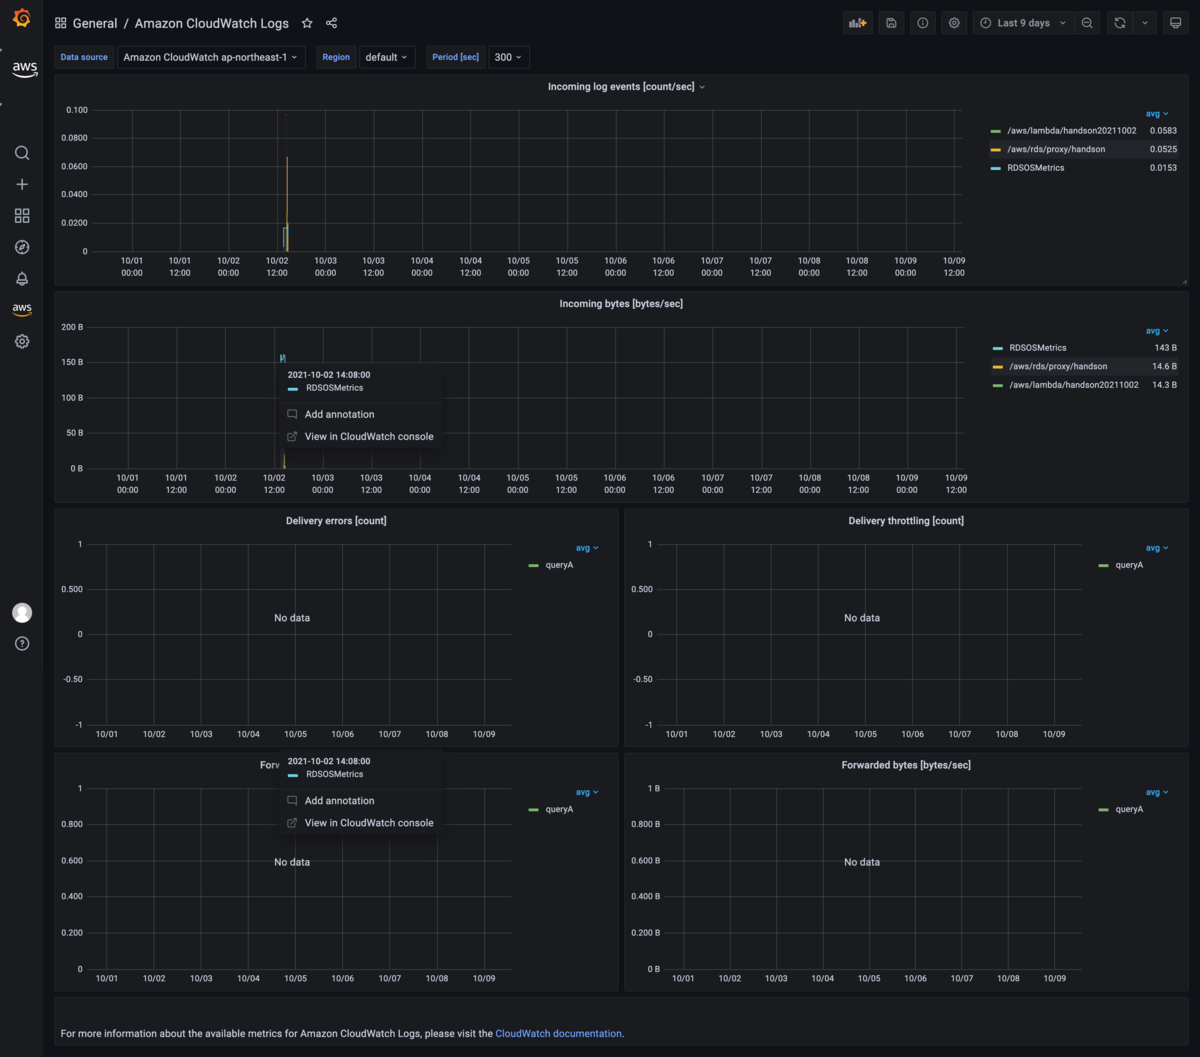The width and height of the screenshot is (1200, 1057).
Task: Save dashboard with the disk icon
Action: 891,23
